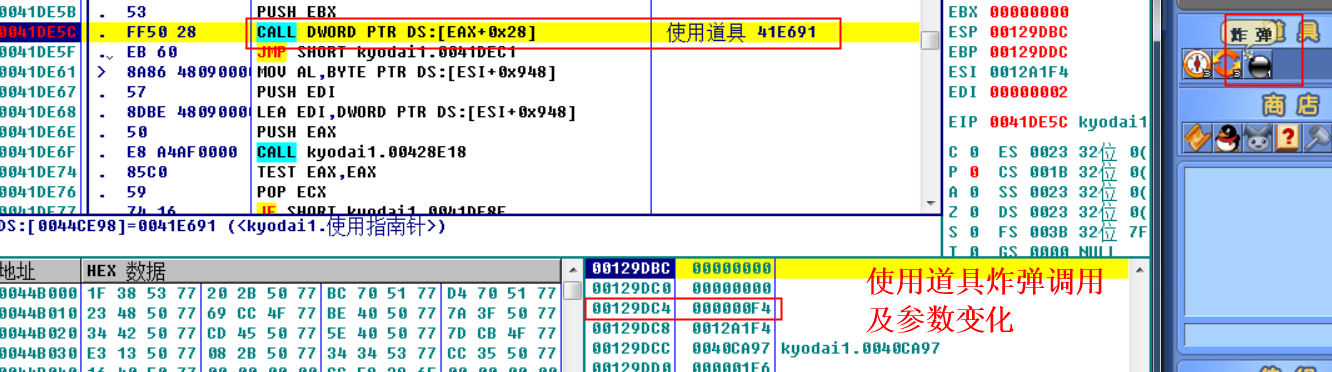Click address 0041DE61 in disassembly
Viewport: 1332px width, 372px height.
click(38, 72)
